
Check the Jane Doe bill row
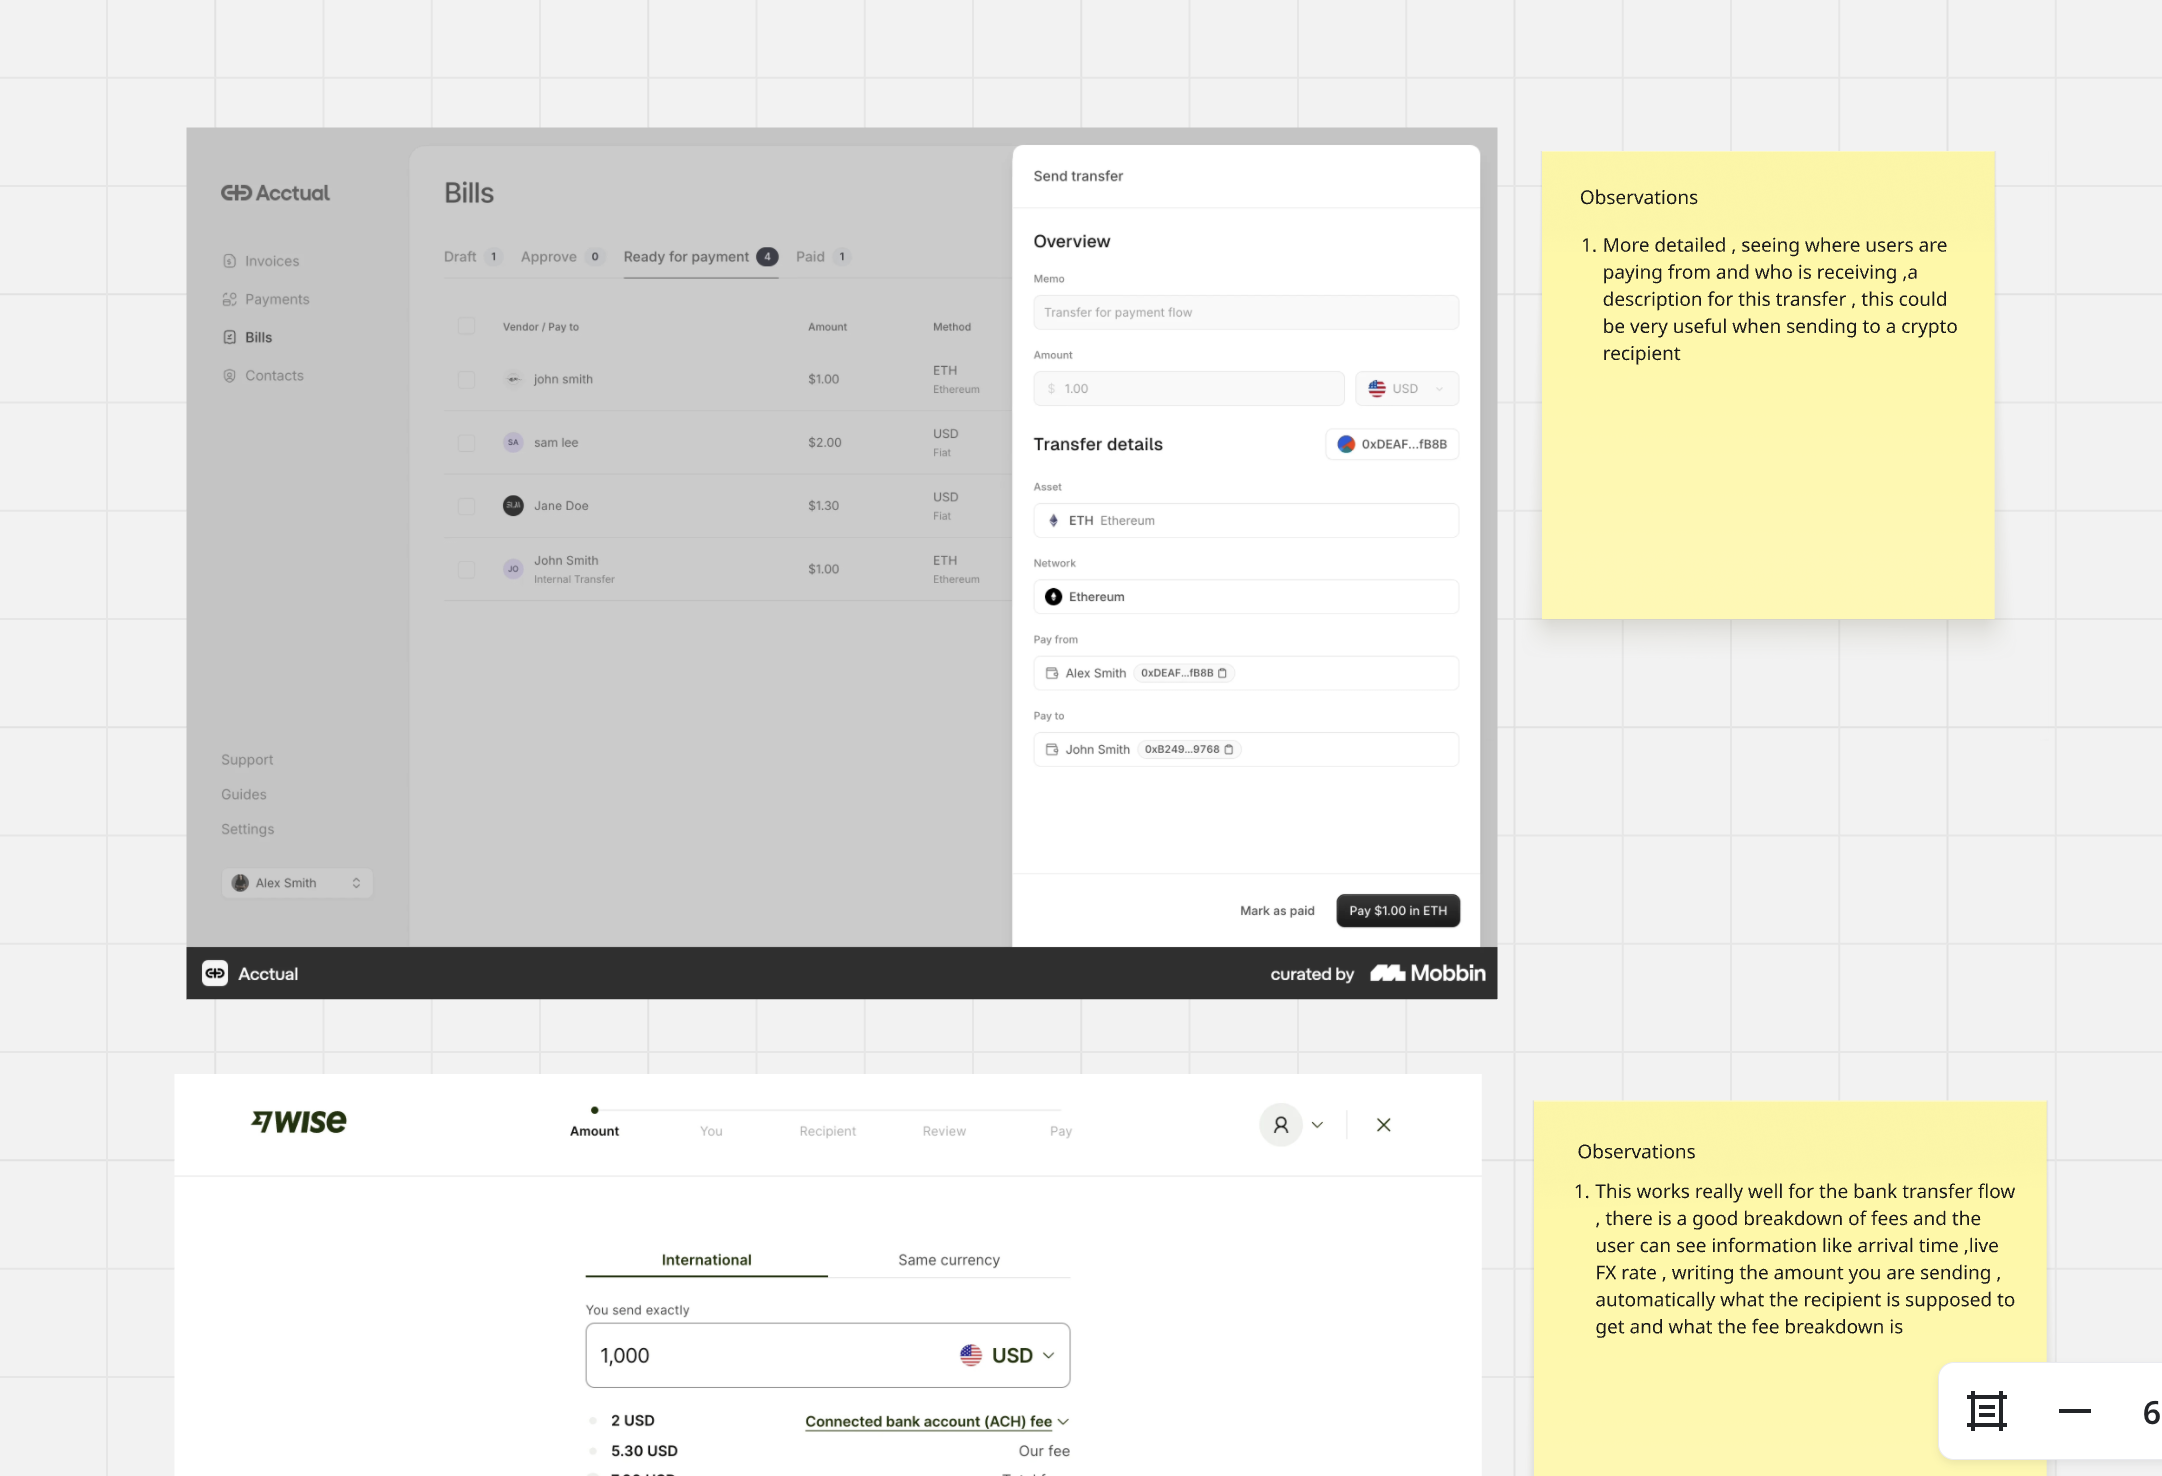pyautogui.click(x=466, y=505)
